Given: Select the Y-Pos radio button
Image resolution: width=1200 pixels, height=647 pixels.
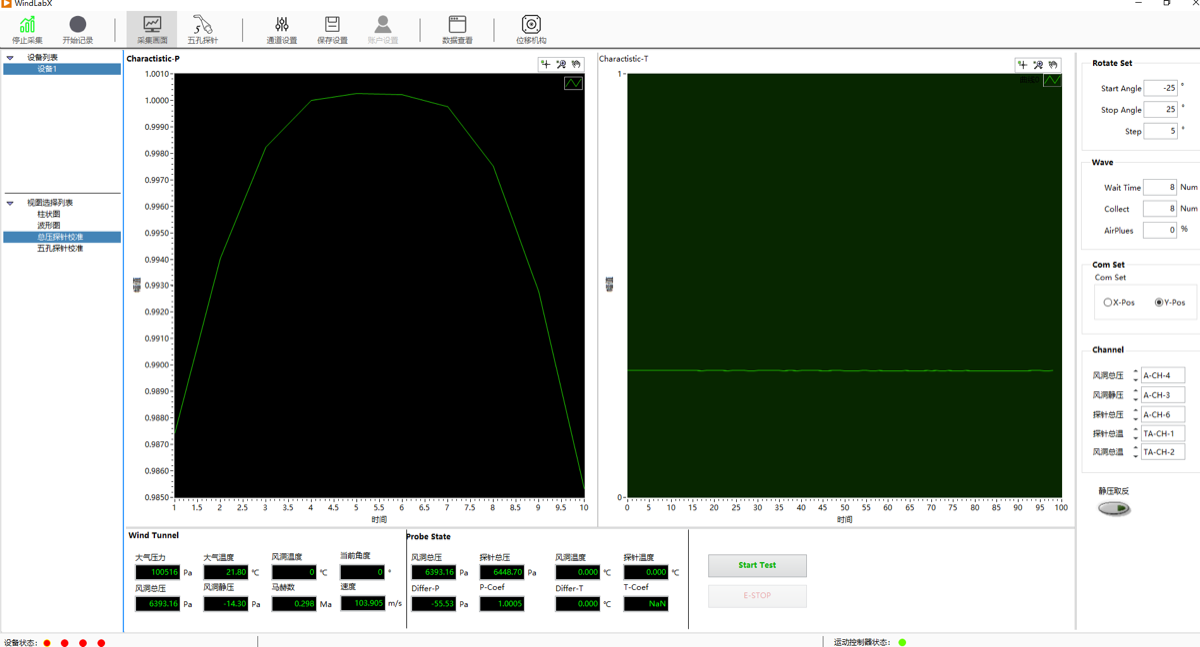Looking at the screenshot, I should point(1159,302).
